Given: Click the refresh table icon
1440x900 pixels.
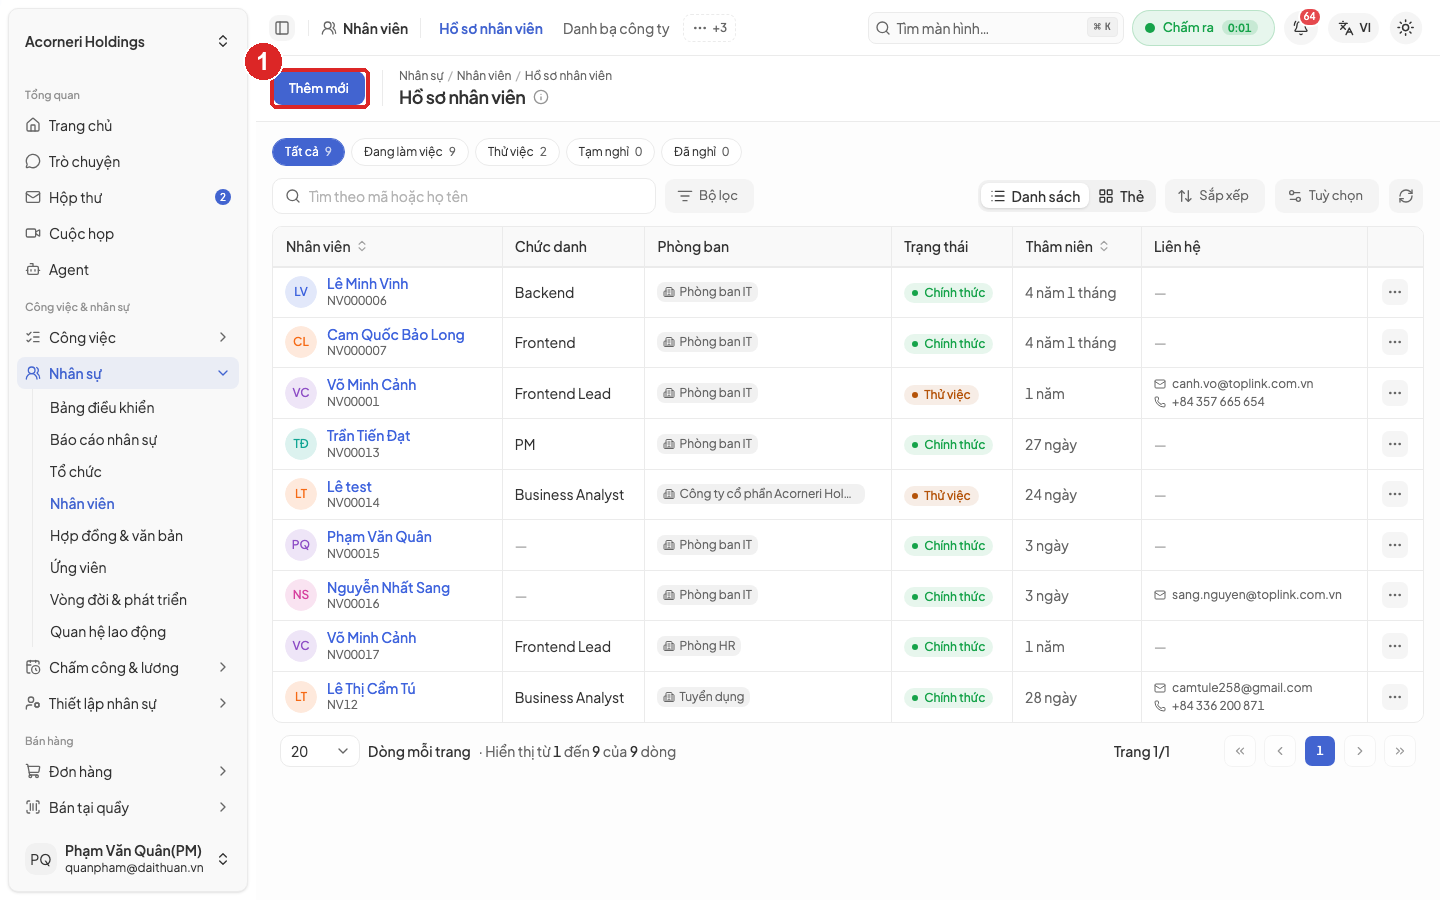Looking at the screenshot, I should pos(1406,196).
